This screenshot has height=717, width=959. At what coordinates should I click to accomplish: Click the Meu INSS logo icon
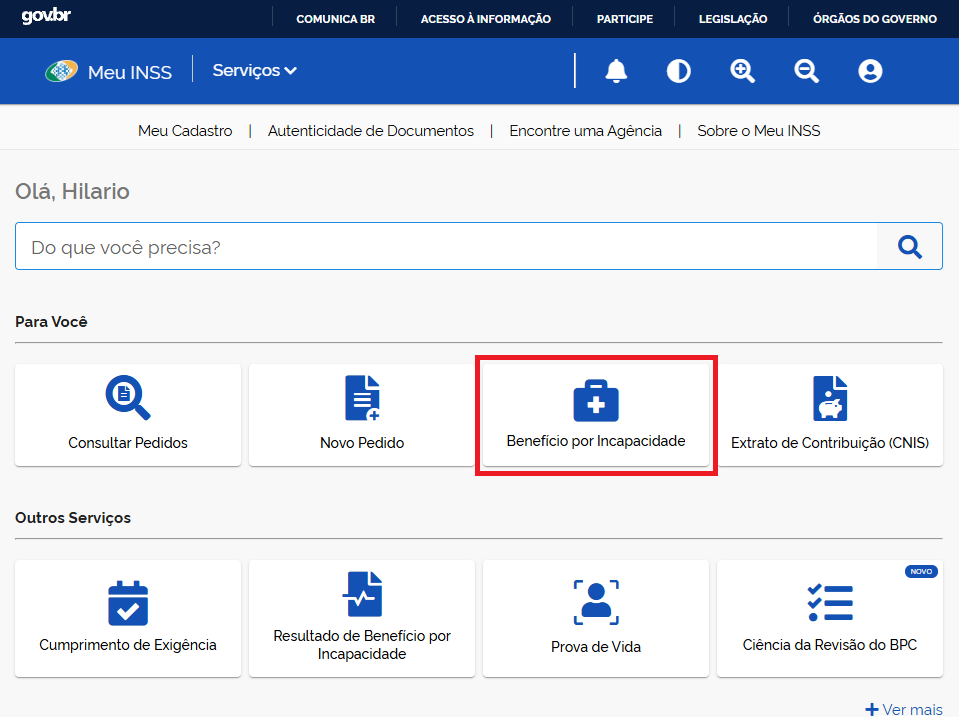pyautogui.click(x=61, y=72)
